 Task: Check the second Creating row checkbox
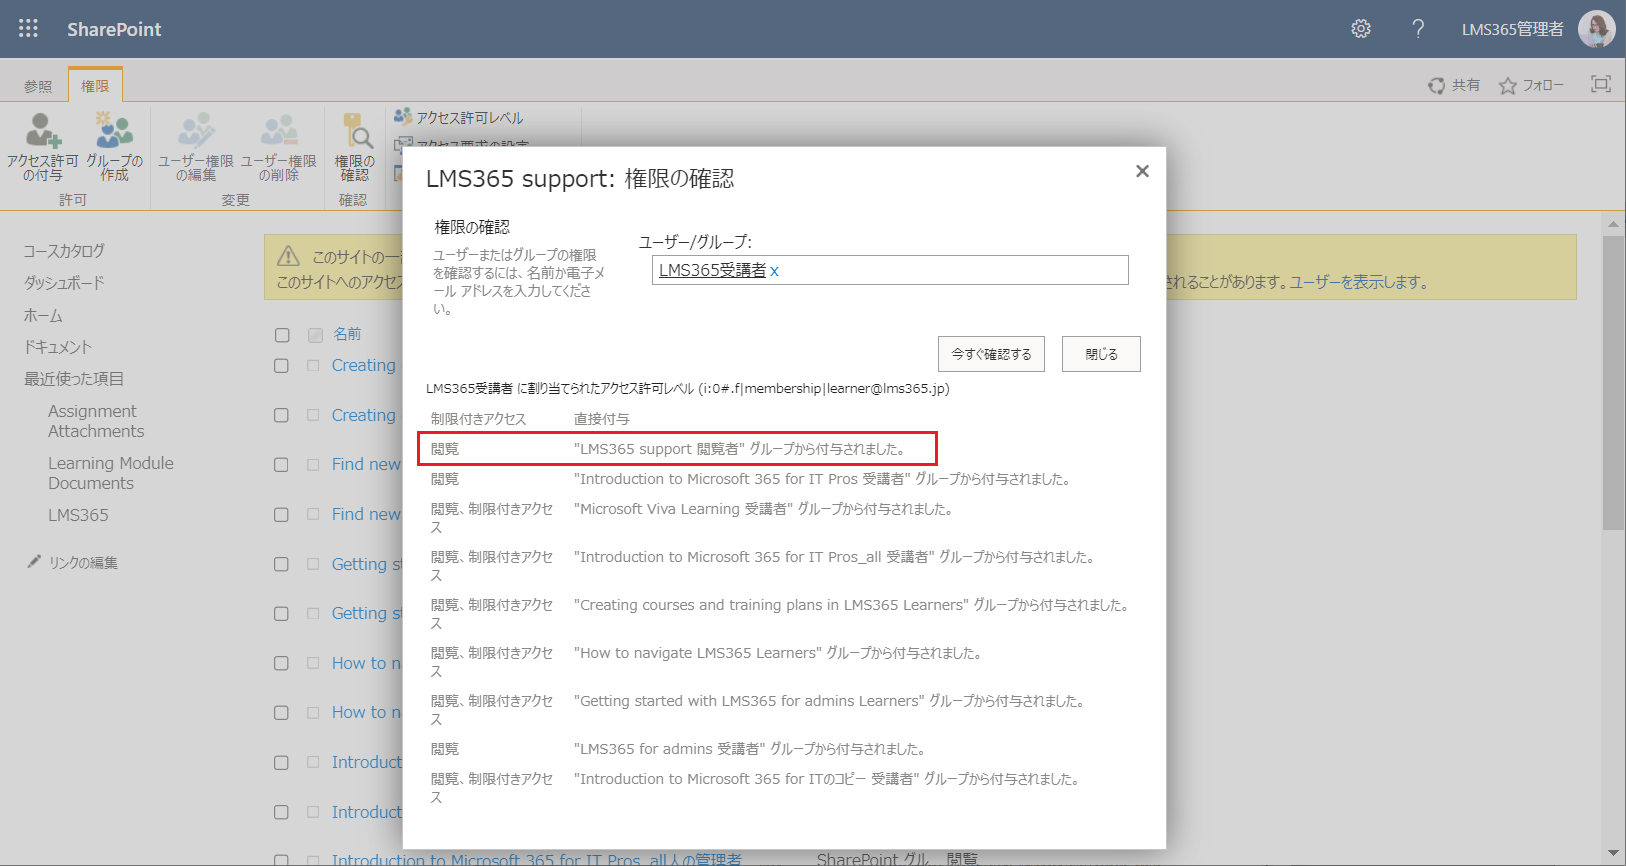point(282,415)
